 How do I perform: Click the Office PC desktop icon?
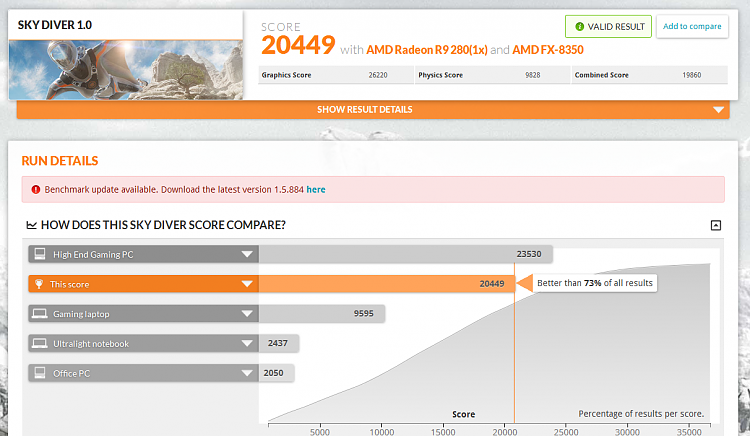(40, 373)
